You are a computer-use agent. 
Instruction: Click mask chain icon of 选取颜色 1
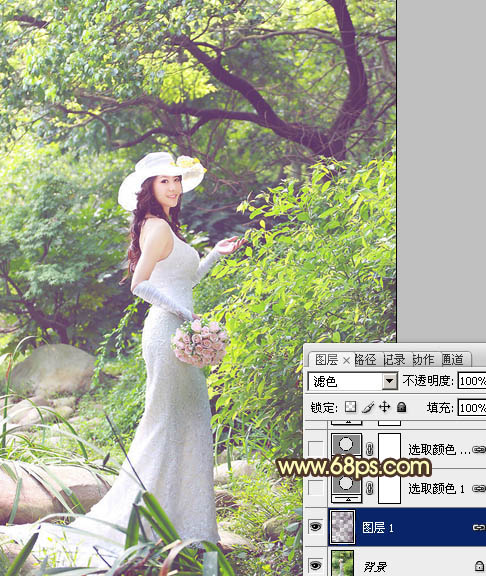[x=370, y=488]
